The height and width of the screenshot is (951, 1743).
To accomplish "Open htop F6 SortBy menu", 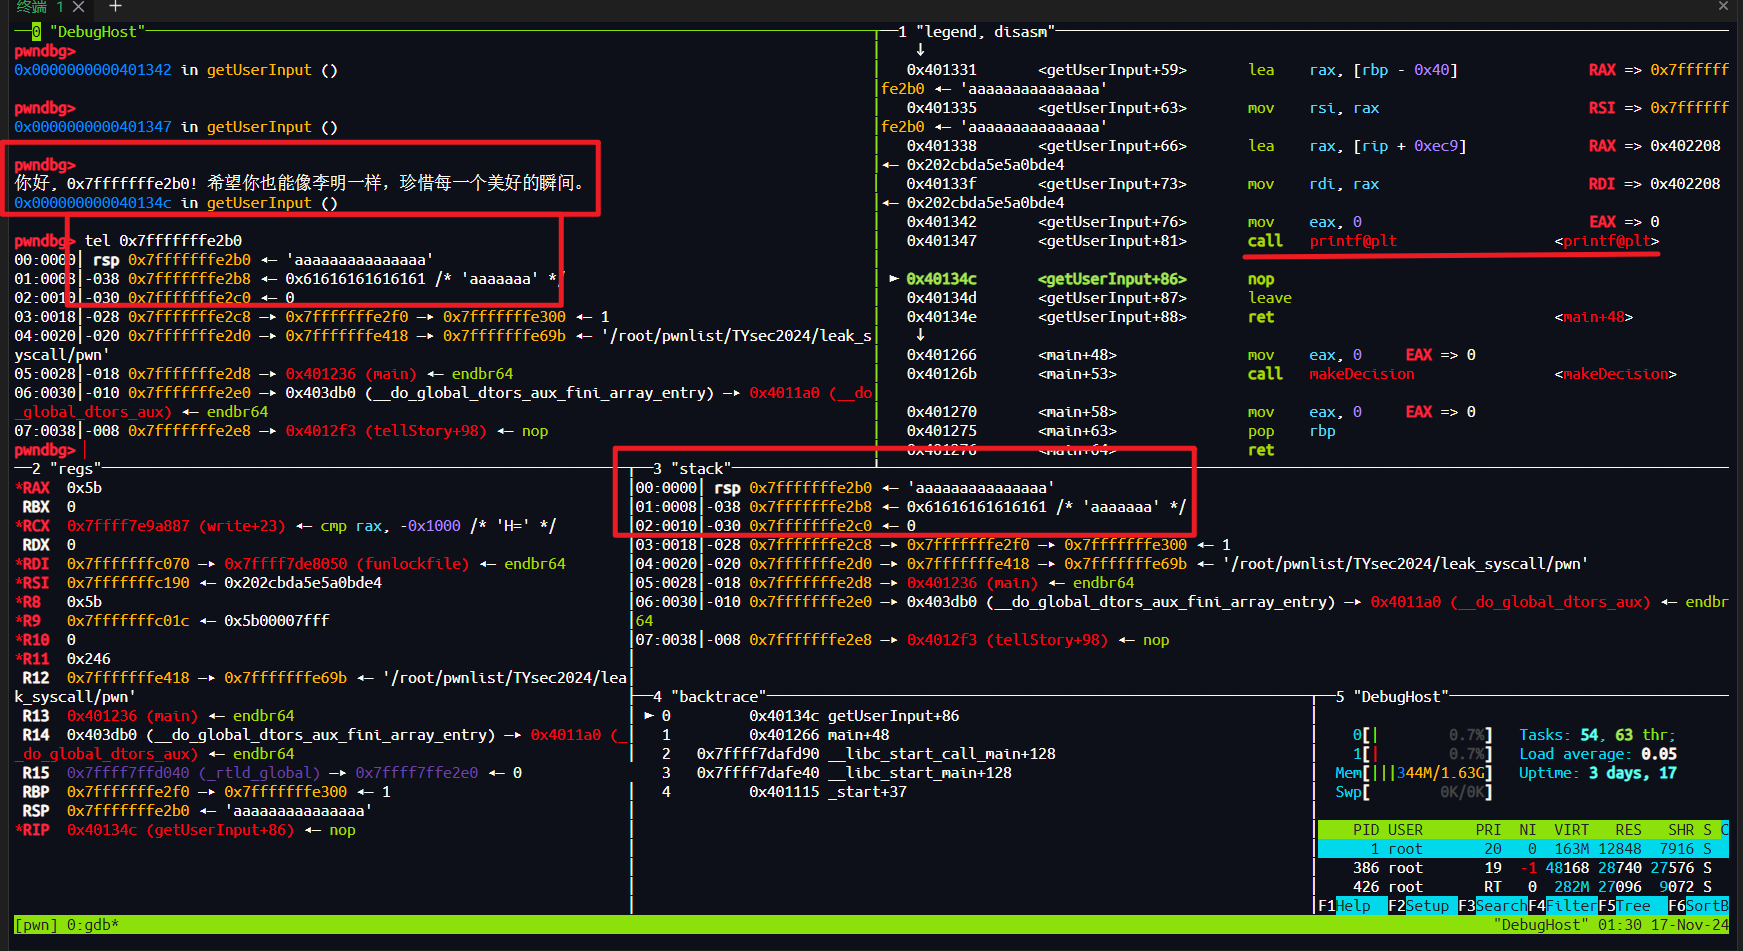I will [x=1698, y=906].
